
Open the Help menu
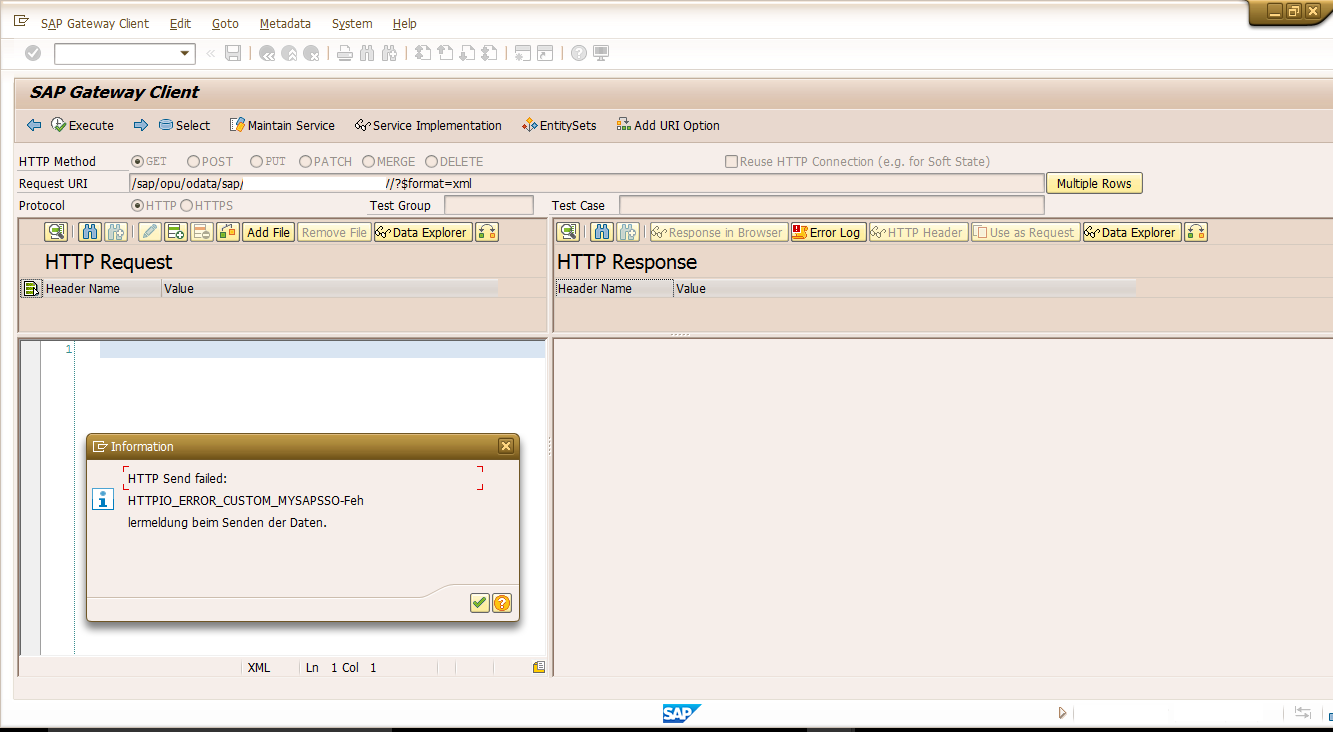404,23
